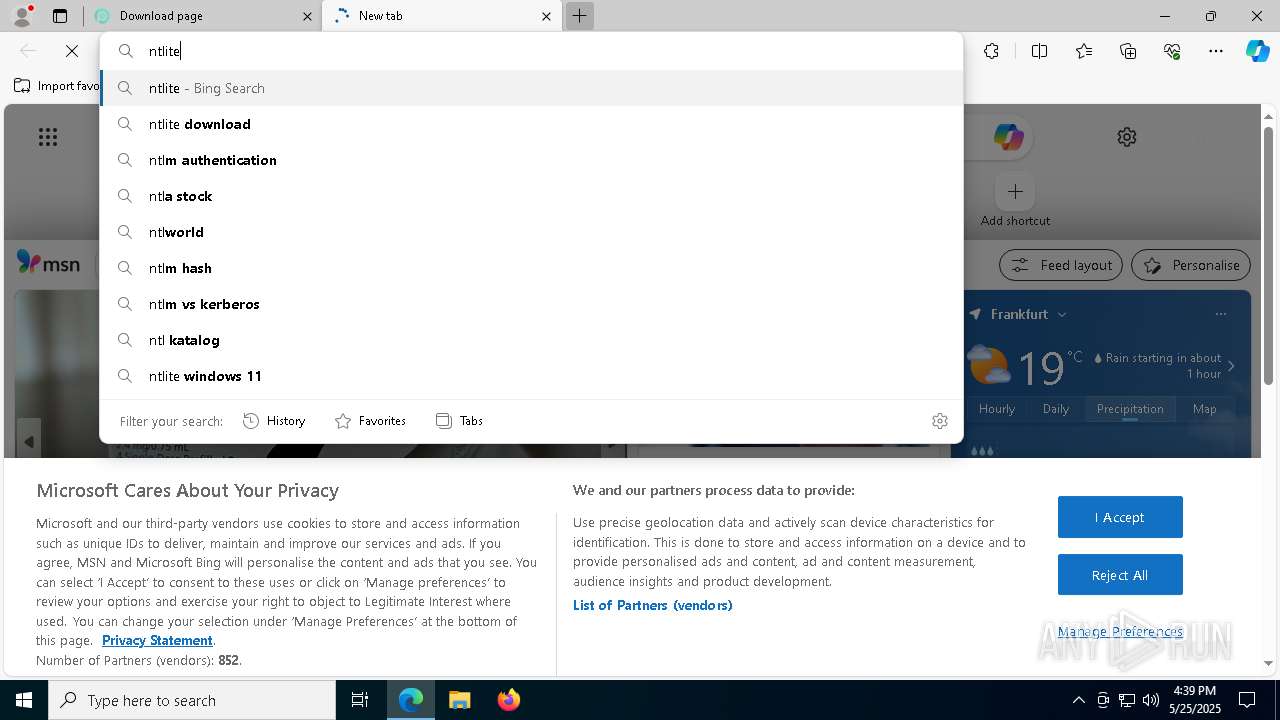1280x720 pixels.
Task: Click the Feed layout button
Action: (x=1061, y=265)
